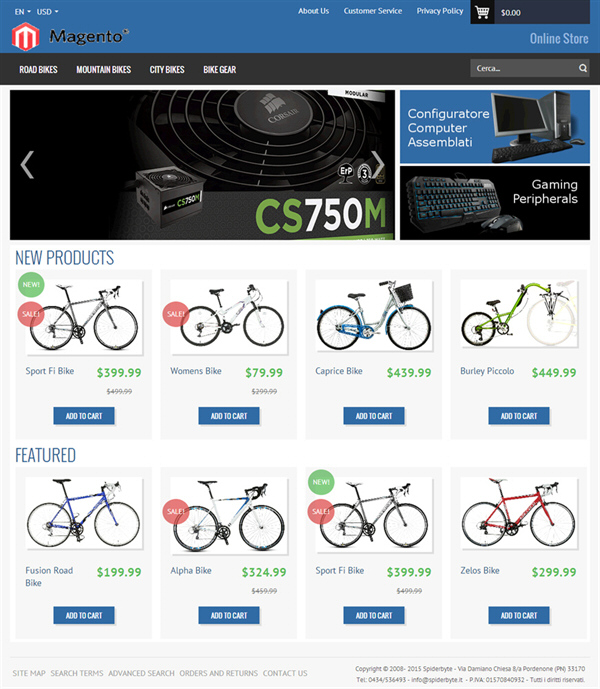Click the shopping cart icon

point(482,12)
